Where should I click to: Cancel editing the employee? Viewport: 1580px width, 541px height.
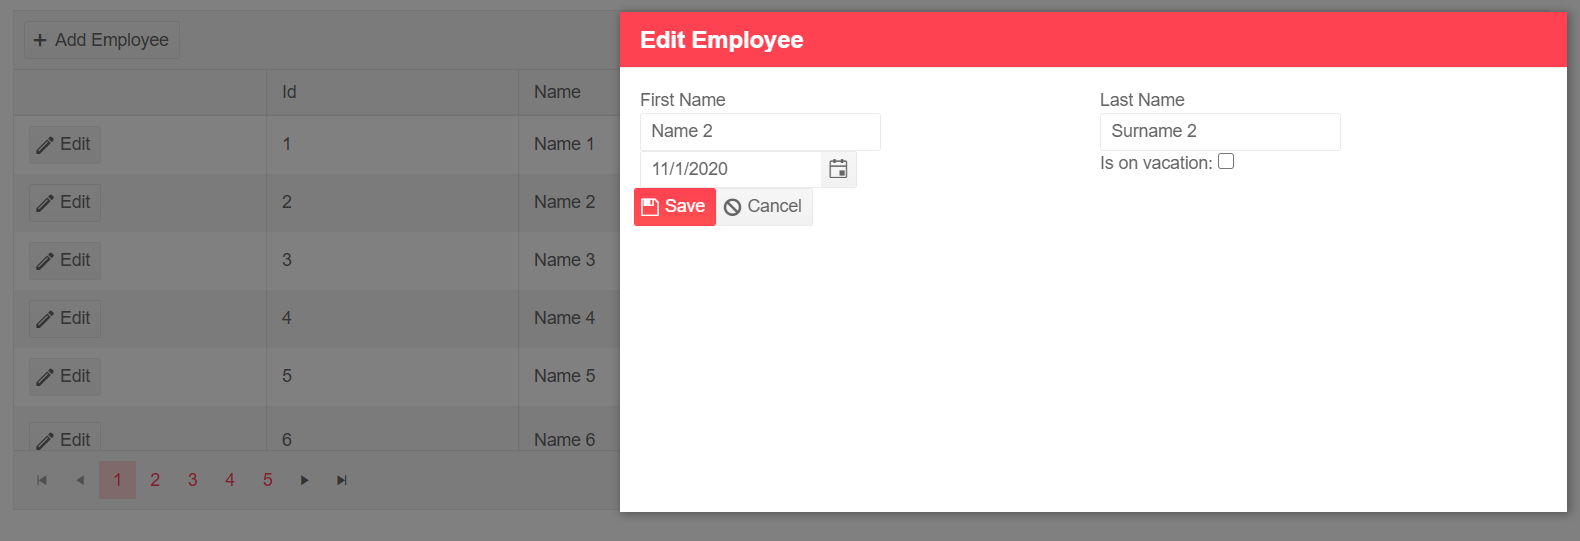pos(764,207)
